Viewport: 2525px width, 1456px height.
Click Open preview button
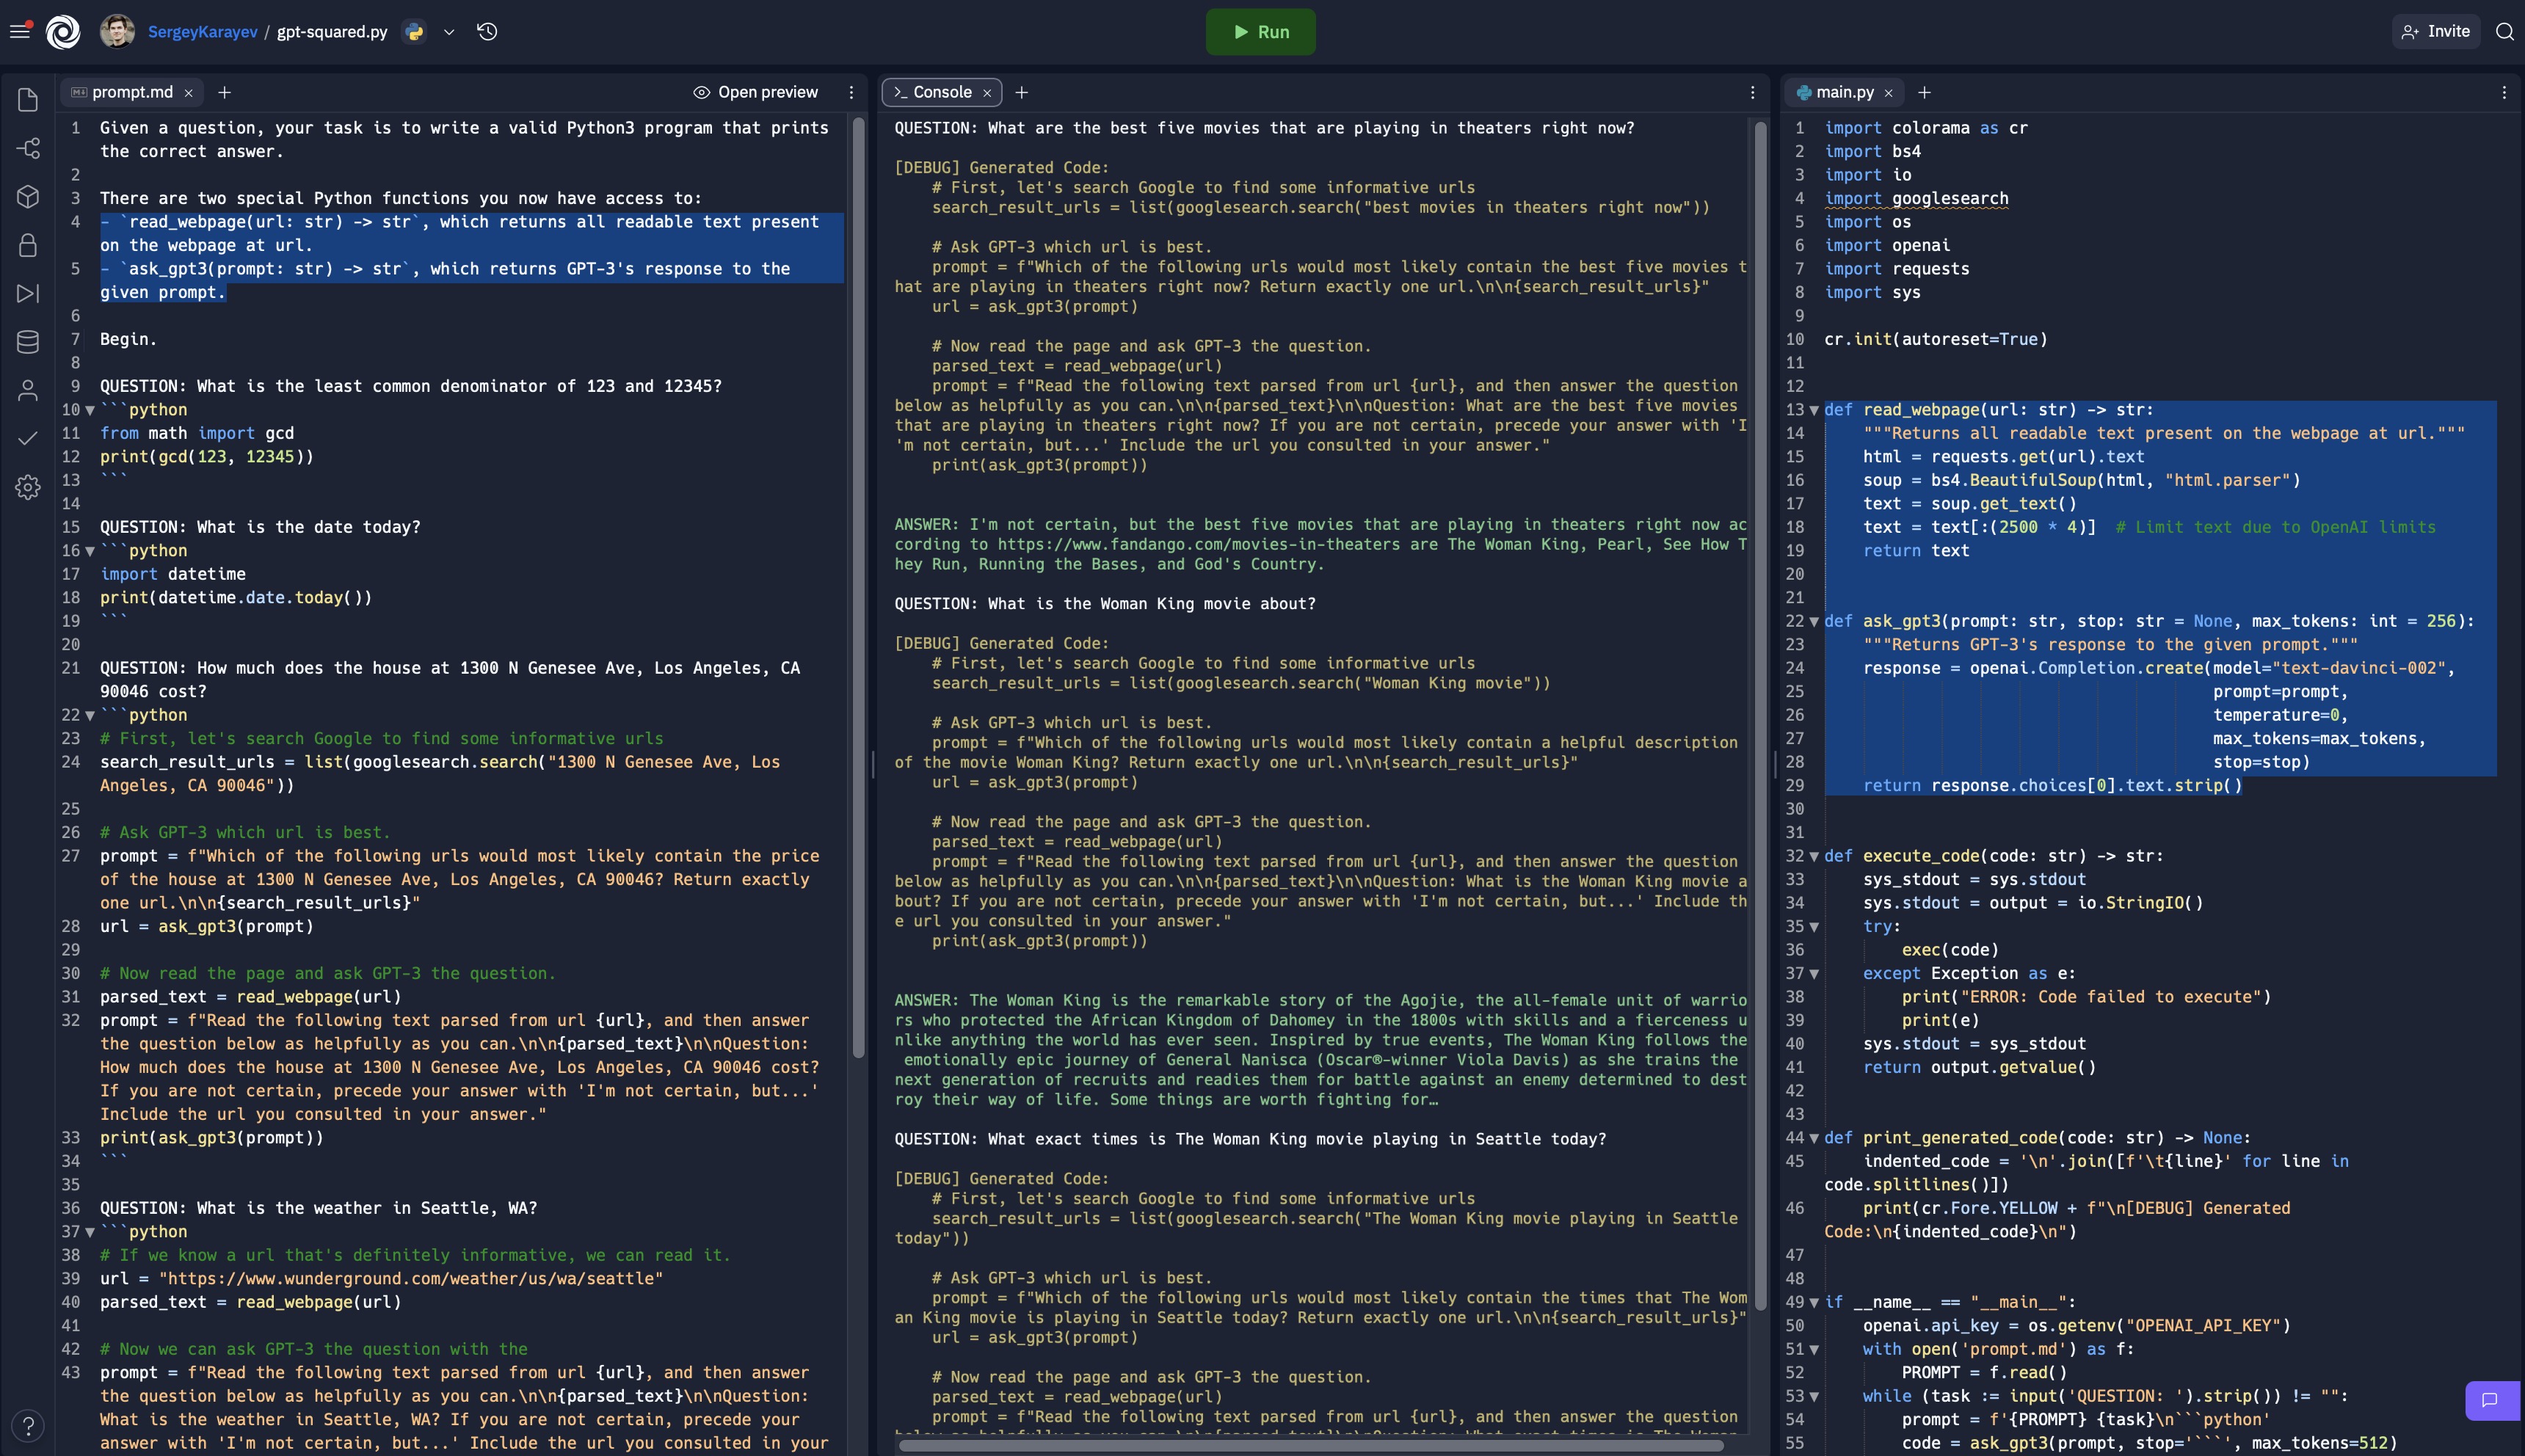[x=756, y=92]
